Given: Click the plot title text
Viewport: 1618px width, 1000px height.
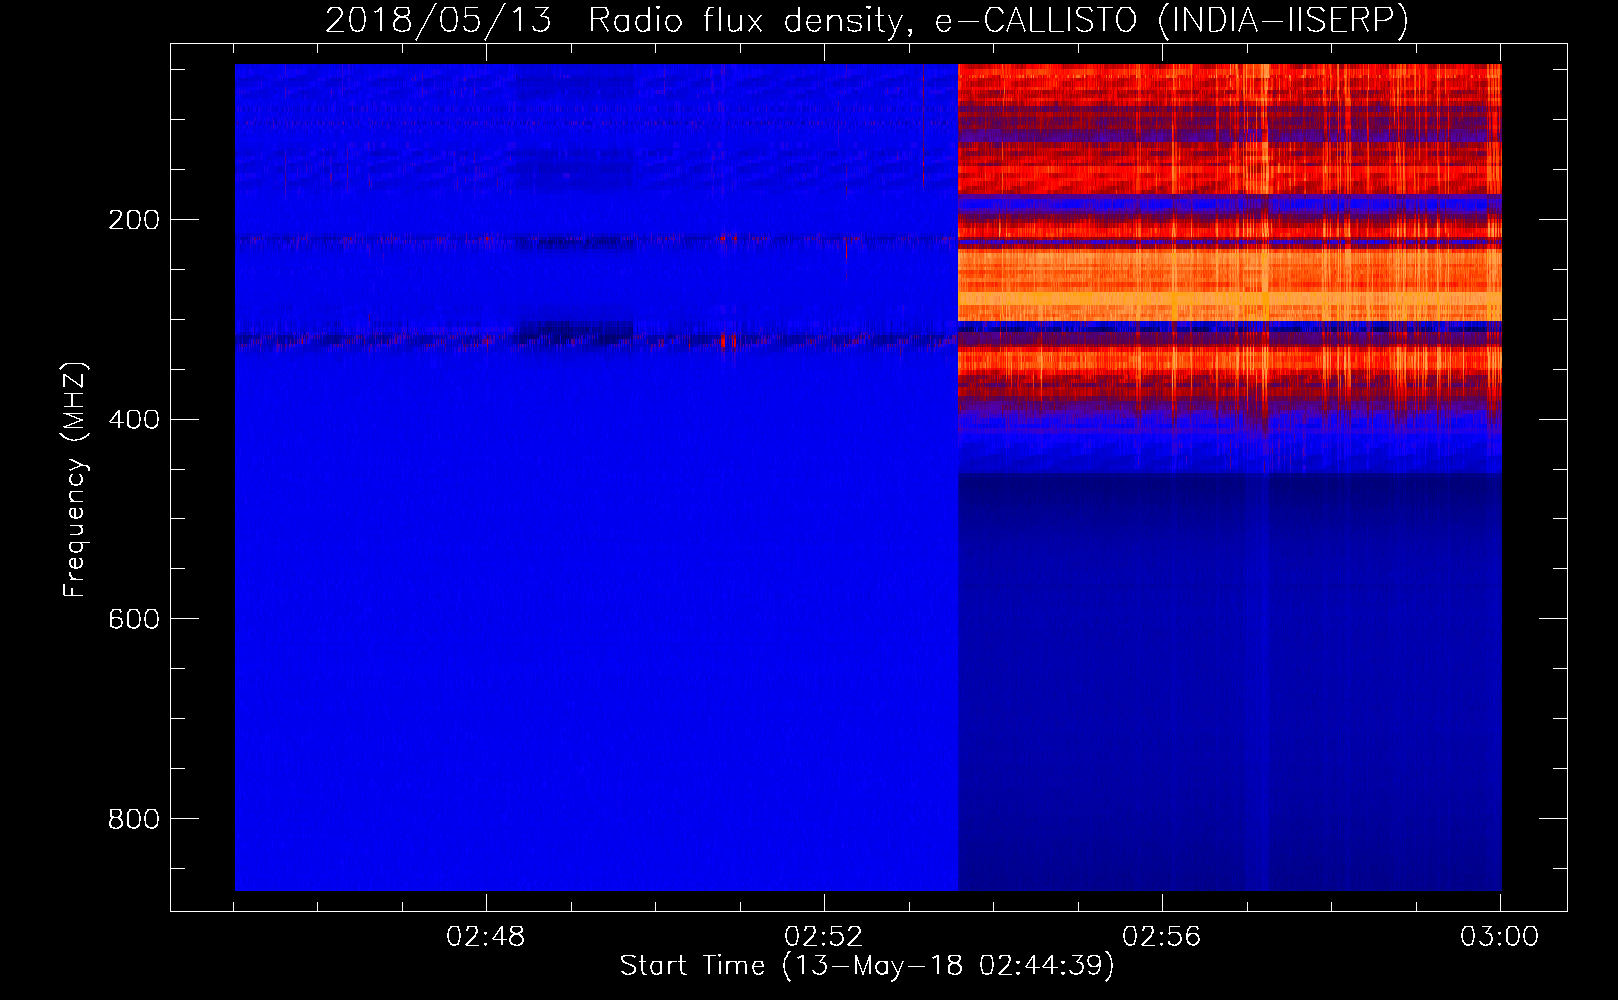Looking at the screenshot, I should (867, 21).
